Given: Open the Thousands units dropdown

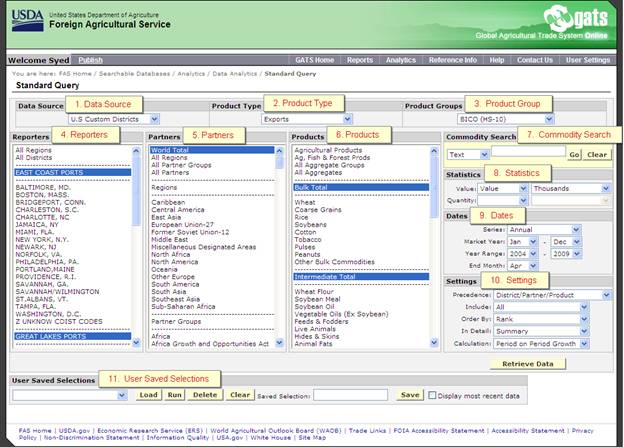Looking at the screenshot, I should coord(571,189).
